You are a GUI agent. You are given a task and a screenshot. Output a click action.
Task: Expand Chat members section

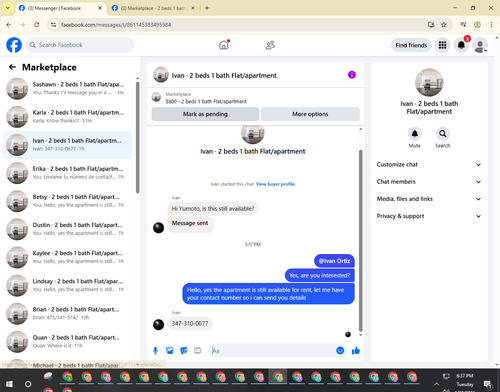tap(429, 182)
